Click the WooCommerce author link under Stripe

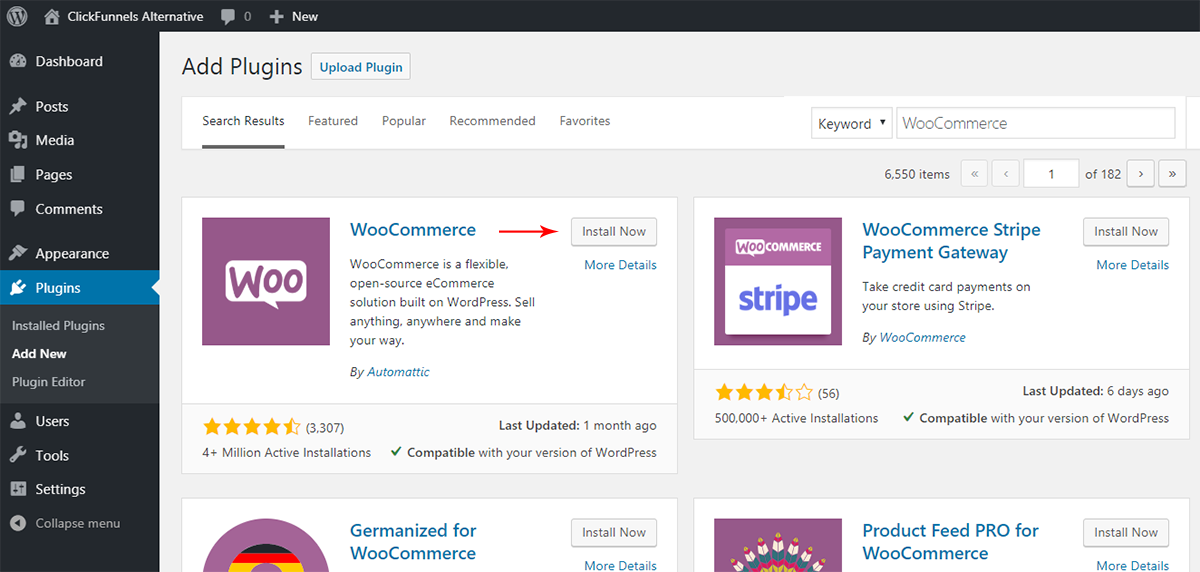pos(922,338)
